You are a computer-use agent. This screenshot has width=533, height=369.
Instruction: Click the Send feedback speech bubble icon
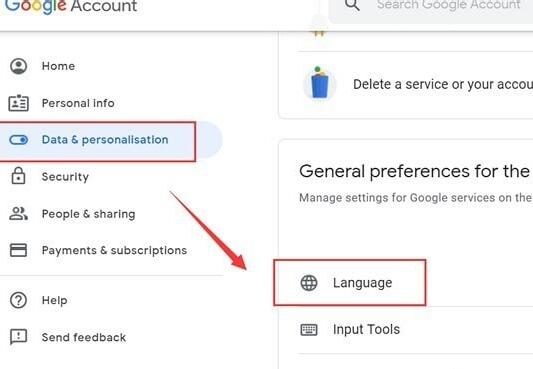click(x=18, y=337)
